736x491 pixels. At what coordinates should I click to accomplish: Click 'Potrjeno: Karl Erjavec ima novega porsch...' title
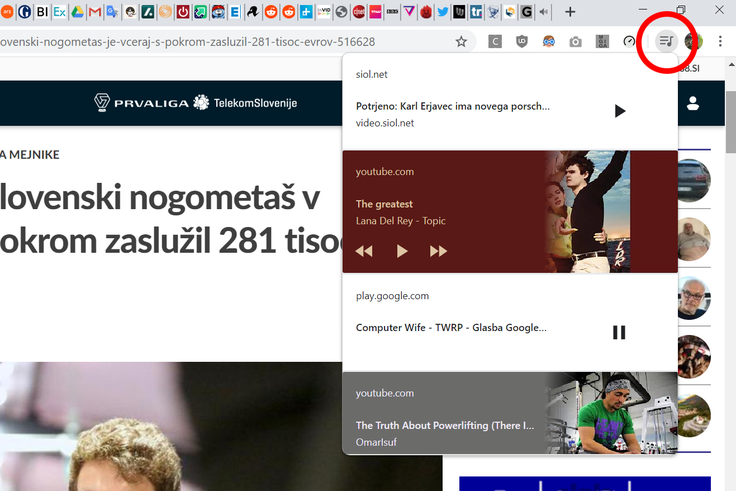tap(452, 107)
